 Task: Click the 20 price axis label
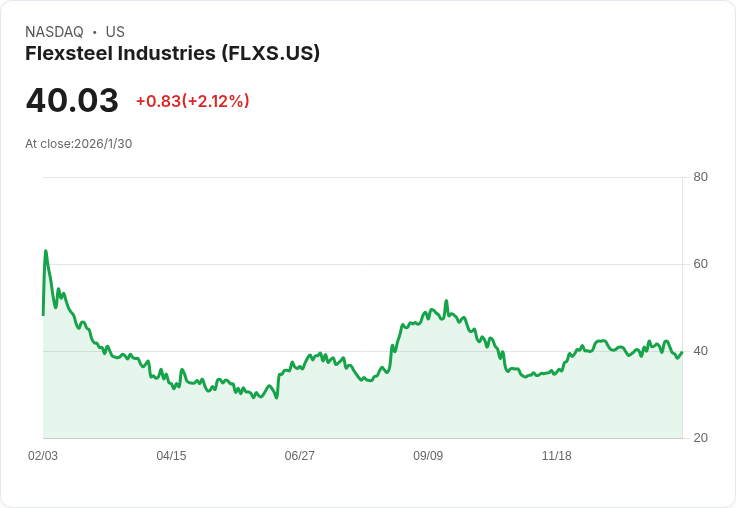(700, 438)
